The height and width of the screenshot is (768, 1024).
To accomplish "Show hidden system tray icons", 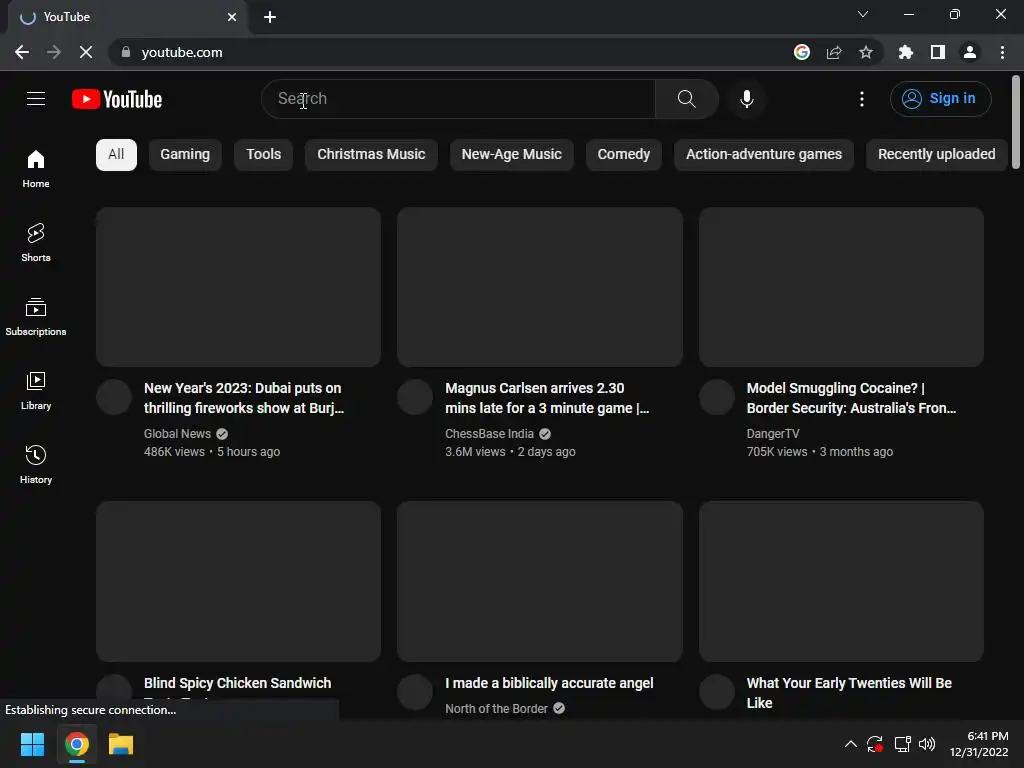I will coord(850,744).
